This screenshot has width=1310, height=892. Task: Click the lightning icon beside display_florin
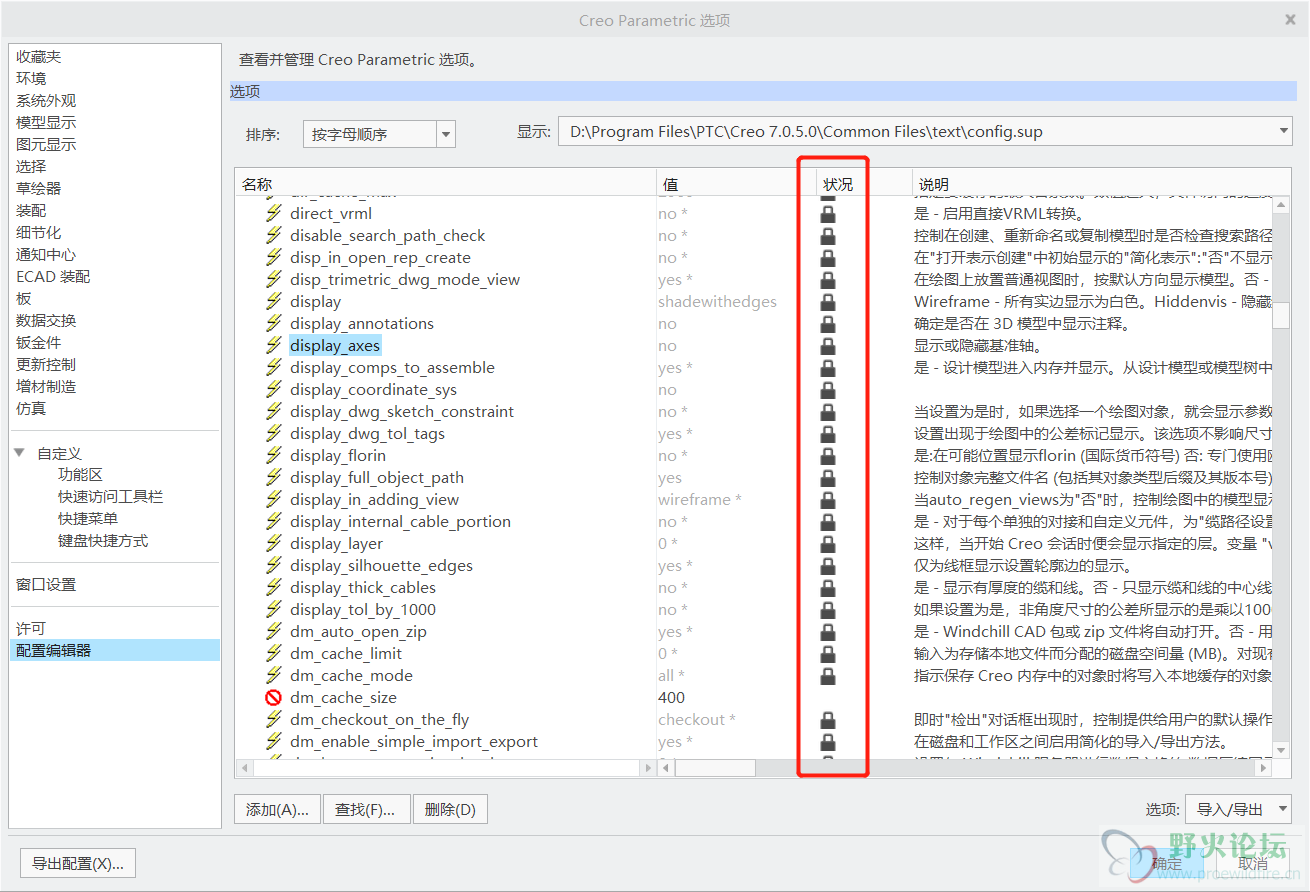[x=274, y=455]
